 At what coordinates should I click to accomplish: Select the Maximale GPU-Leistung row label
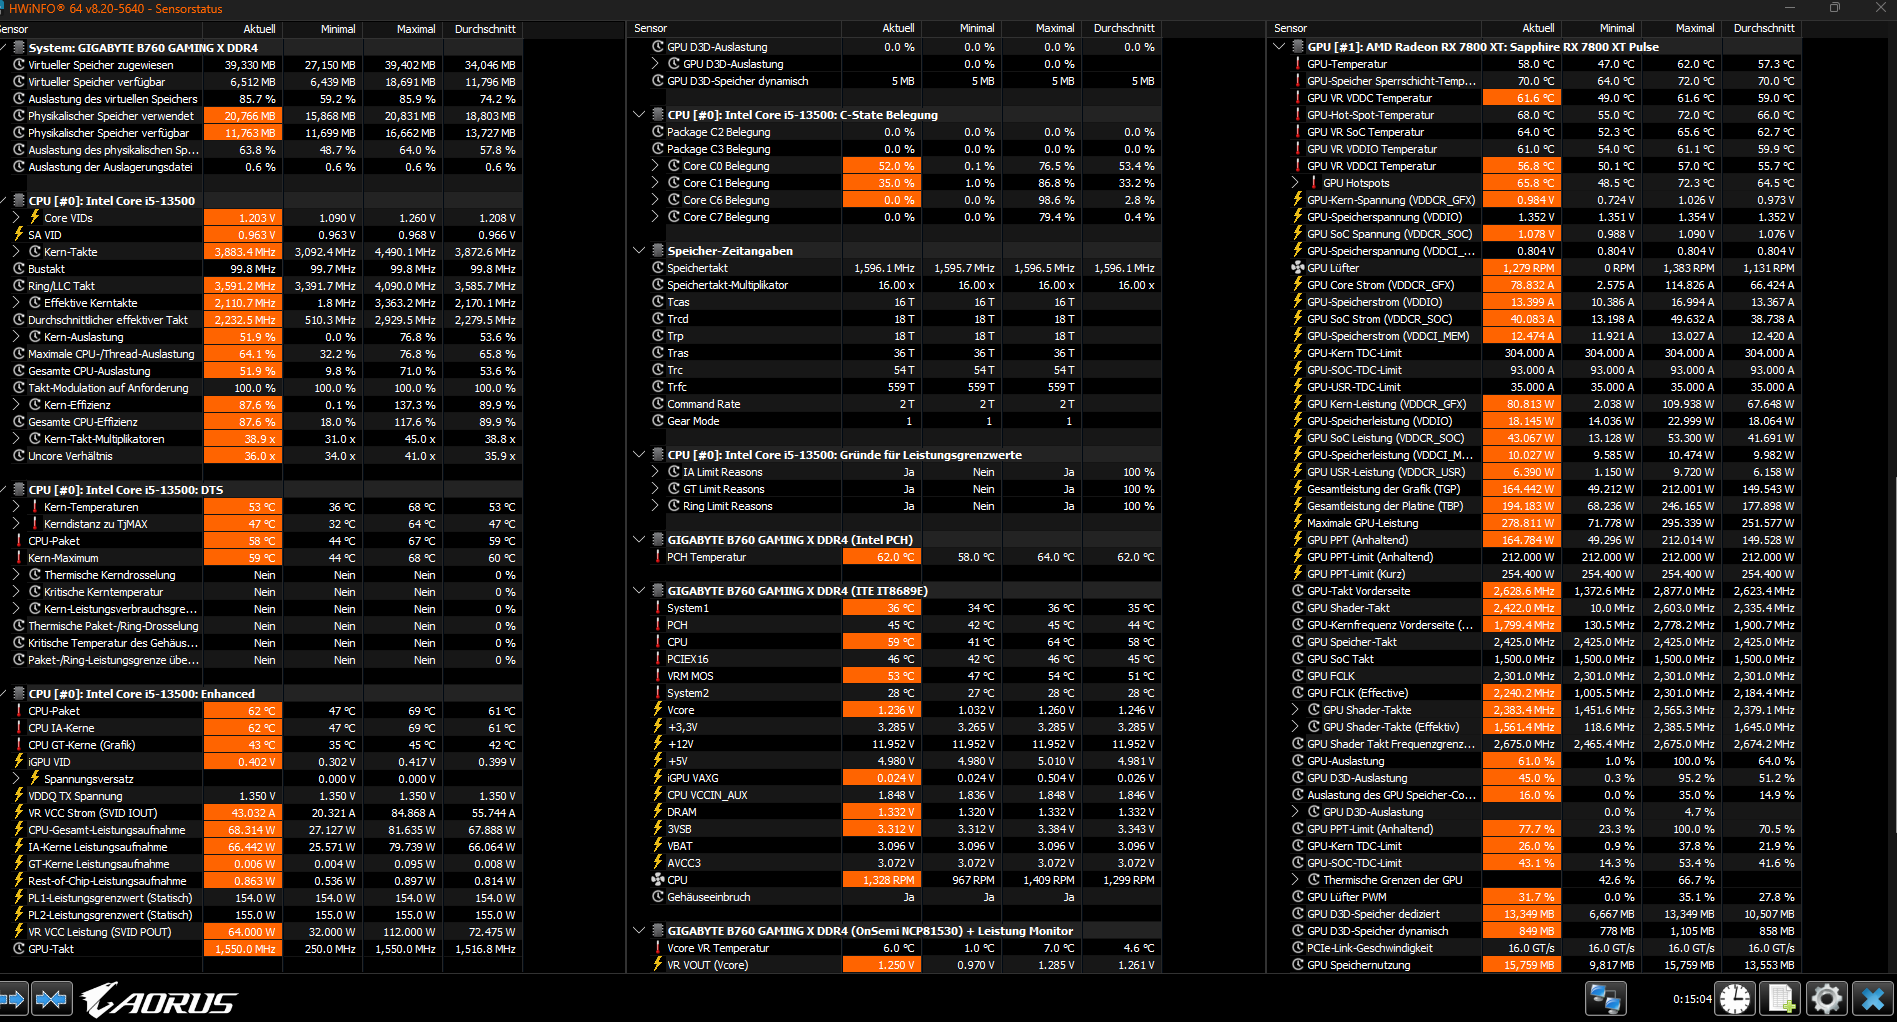pyautogui.click(x=1362, y=523)
